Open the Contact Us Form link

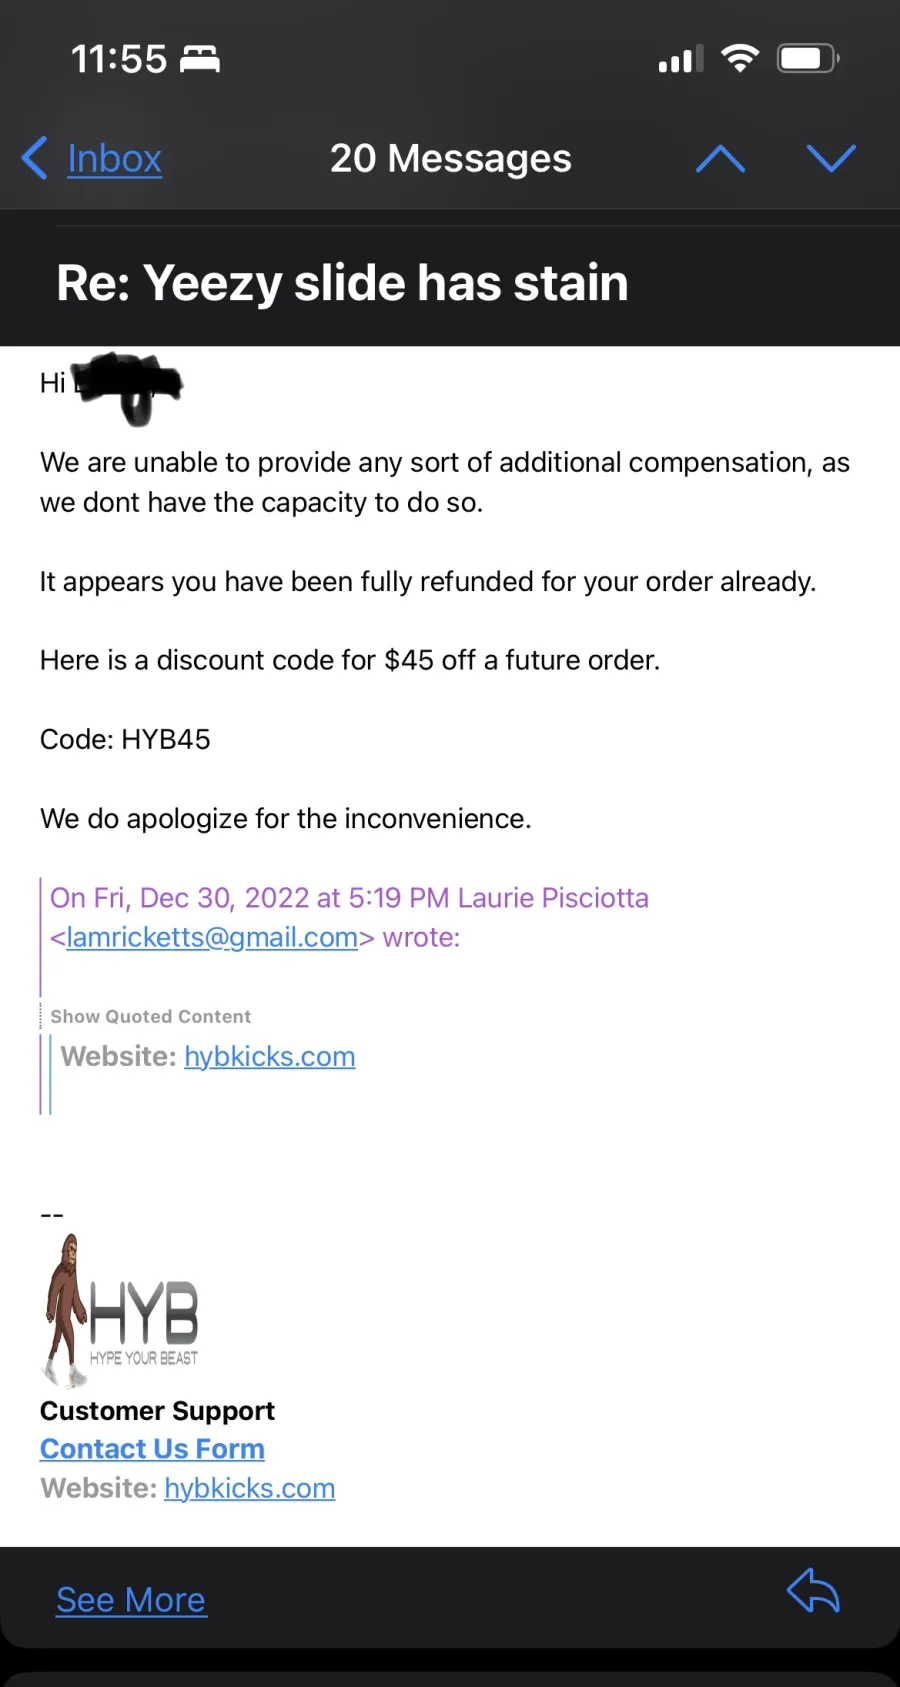click(x=152, y=1449)
